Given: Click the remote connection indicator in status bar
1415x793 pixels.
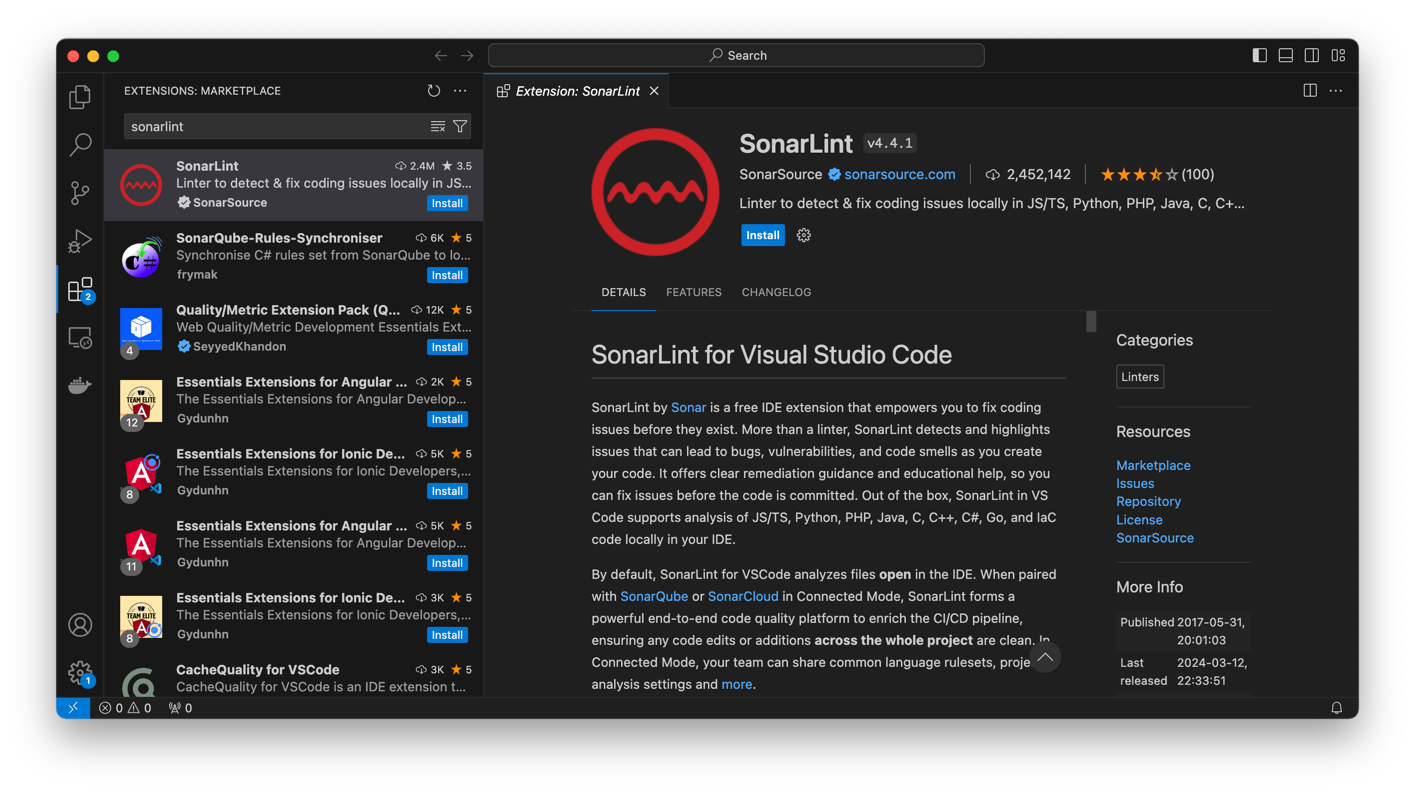Looking at the screenshot, I should click(x=72, y=707).
